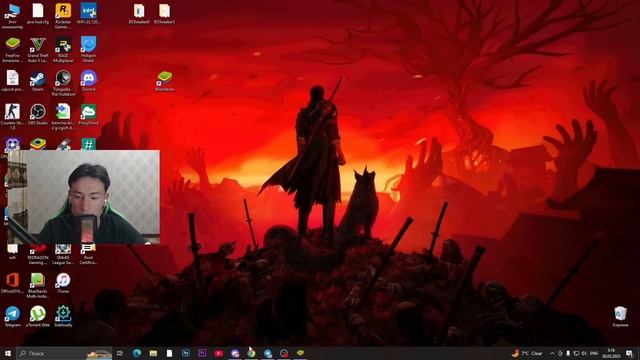Open Task View on the taskbar
The height and width of the screenshot is (360, 640).
pos(120,353)
